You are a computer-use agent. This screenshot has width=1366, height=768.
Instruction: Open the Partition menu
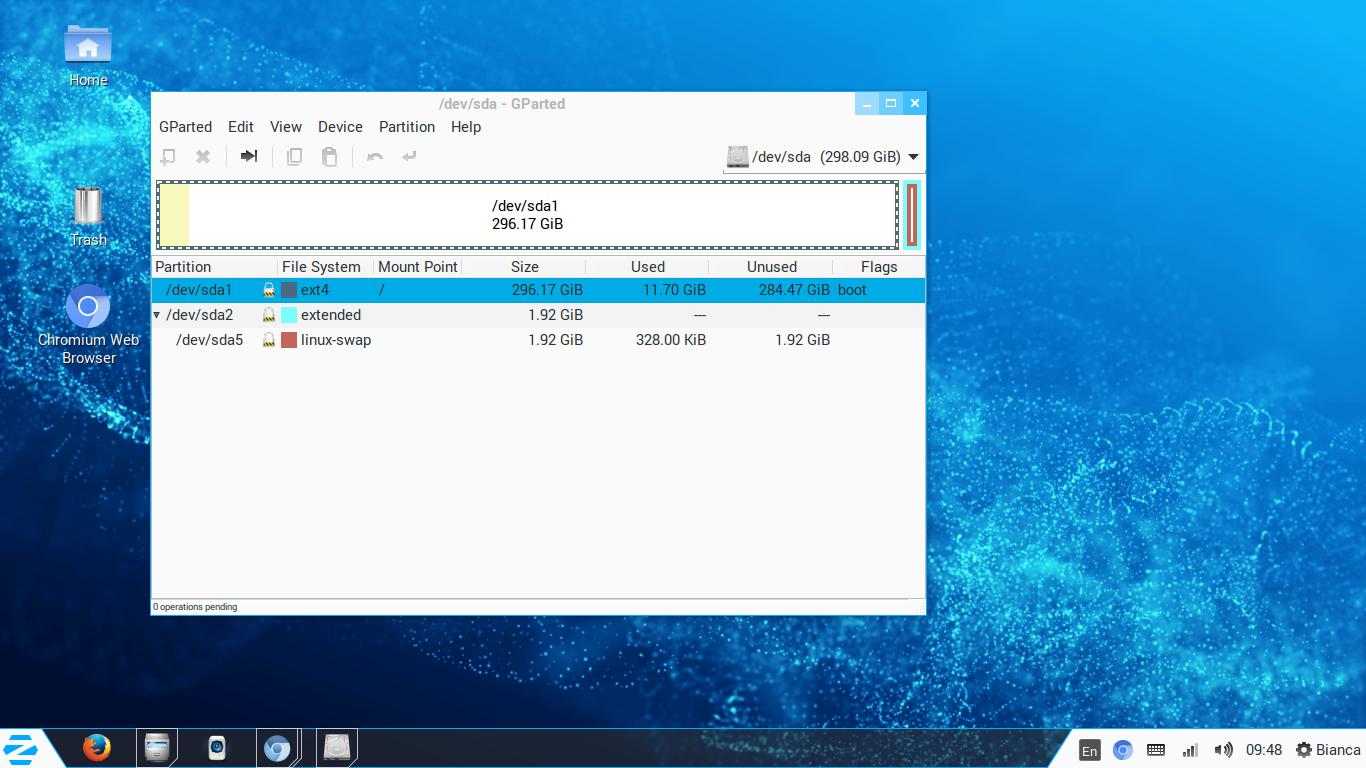pos(406,127)
